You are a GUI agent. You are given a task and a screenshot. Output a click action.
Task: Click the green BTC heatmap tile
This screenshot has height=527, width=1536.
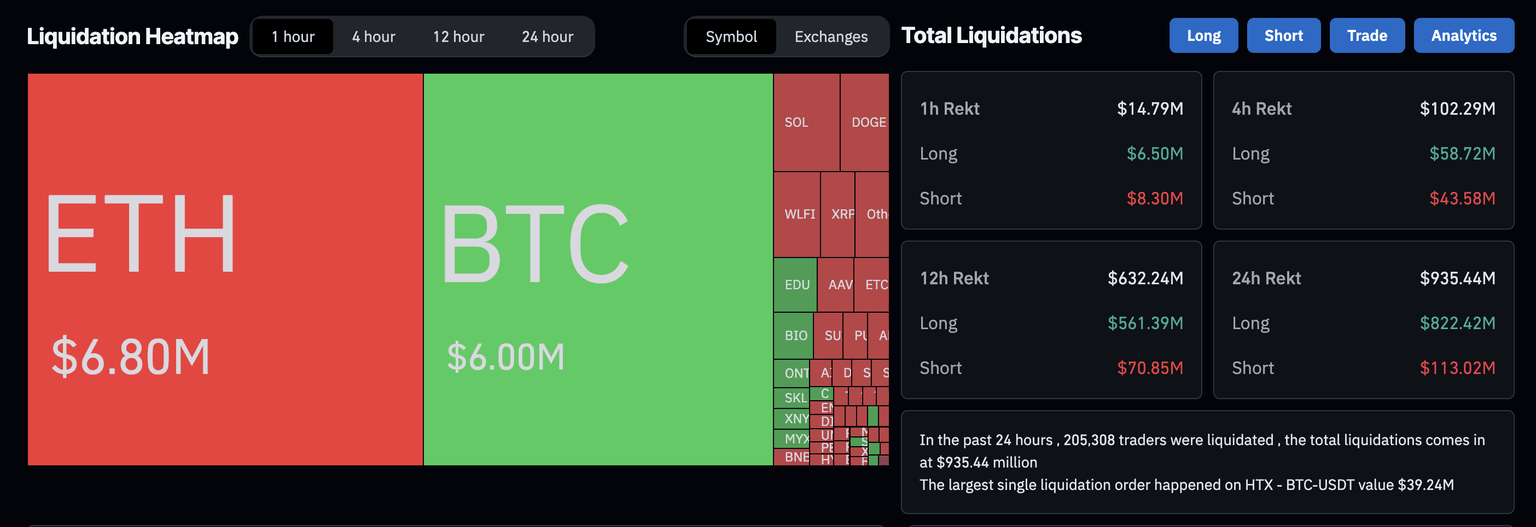click(x=598, y=269)
